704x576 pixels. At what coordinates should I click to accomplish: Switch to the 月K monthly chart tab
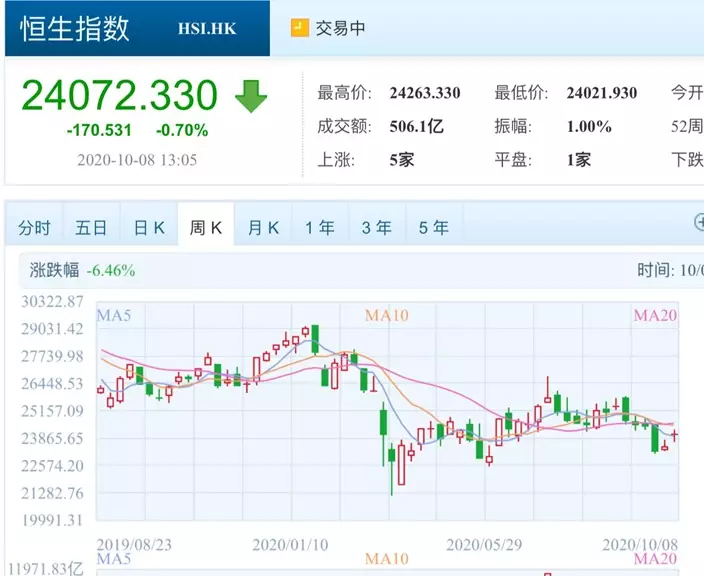(x=263, y=228)
